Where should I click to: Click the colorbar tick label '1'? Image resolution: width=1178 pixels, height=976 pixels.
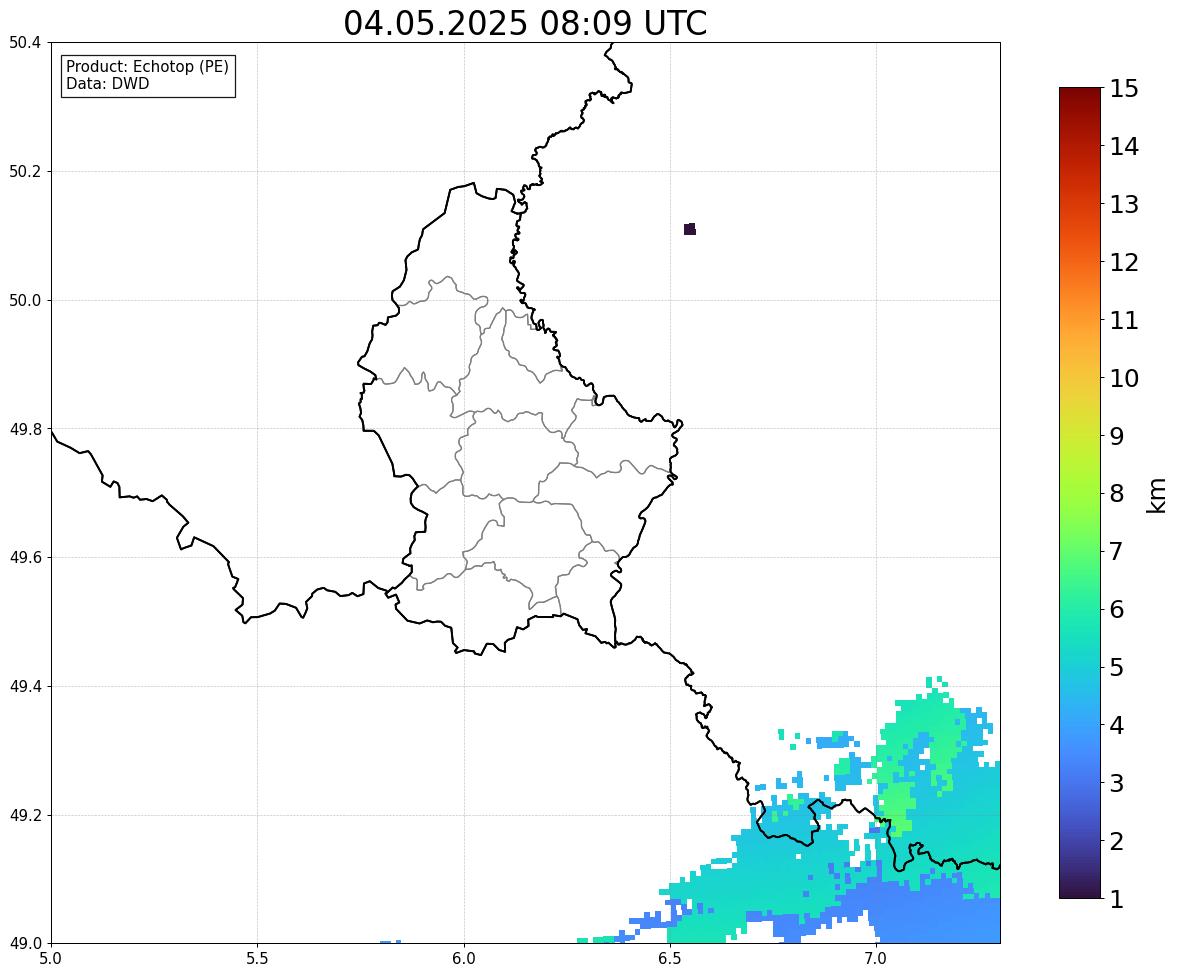tap(1116, 899)
